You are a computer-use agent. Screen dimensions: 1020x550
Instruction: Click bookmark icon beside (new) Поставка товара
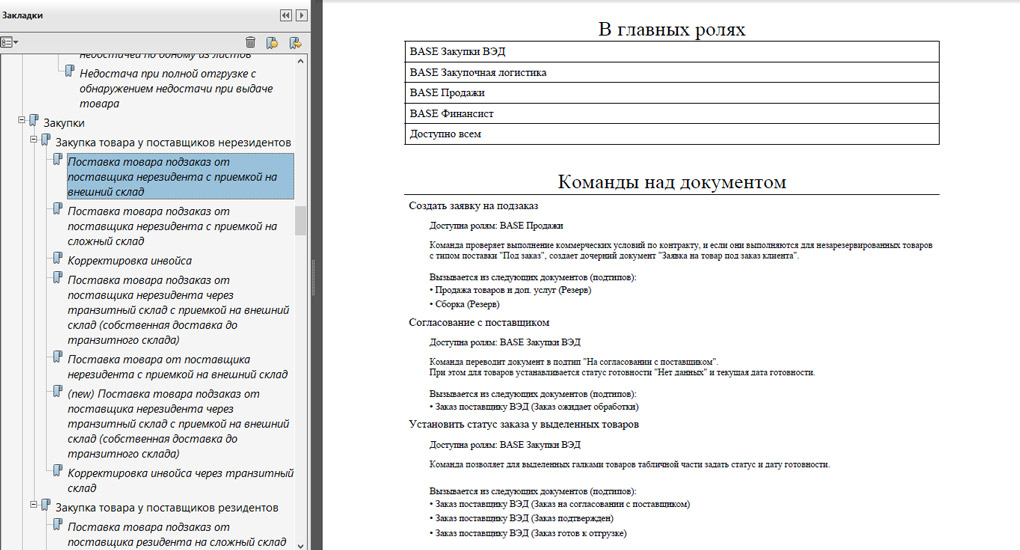tap(58, 392)
